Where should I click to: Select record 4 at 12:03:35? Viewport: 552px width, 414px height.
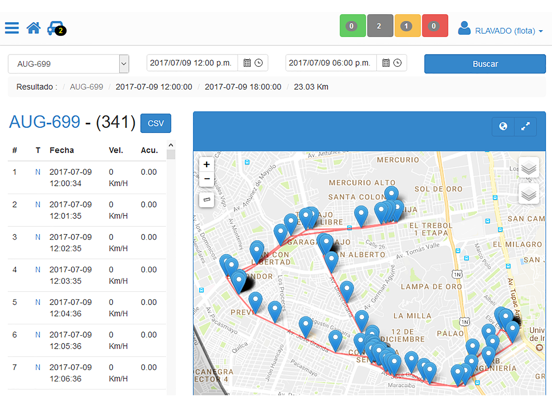[87, 275]
